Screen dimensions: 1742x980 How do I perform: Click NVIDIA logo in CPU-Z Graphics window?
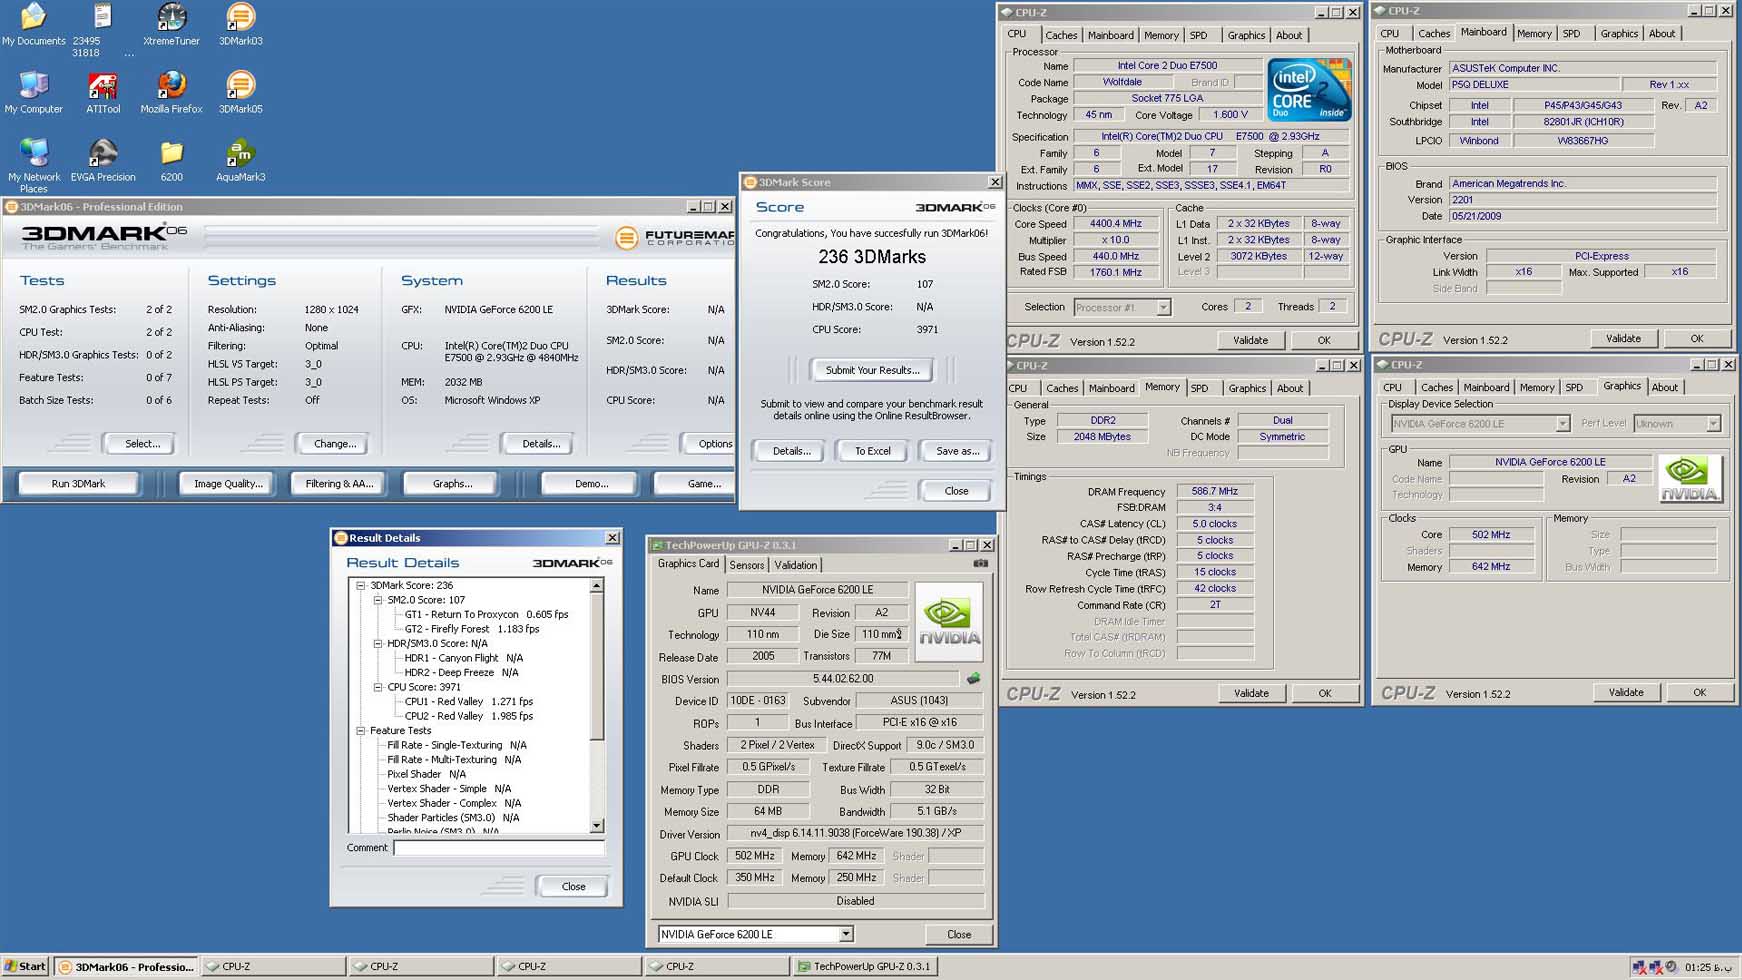coord(1690,478)
